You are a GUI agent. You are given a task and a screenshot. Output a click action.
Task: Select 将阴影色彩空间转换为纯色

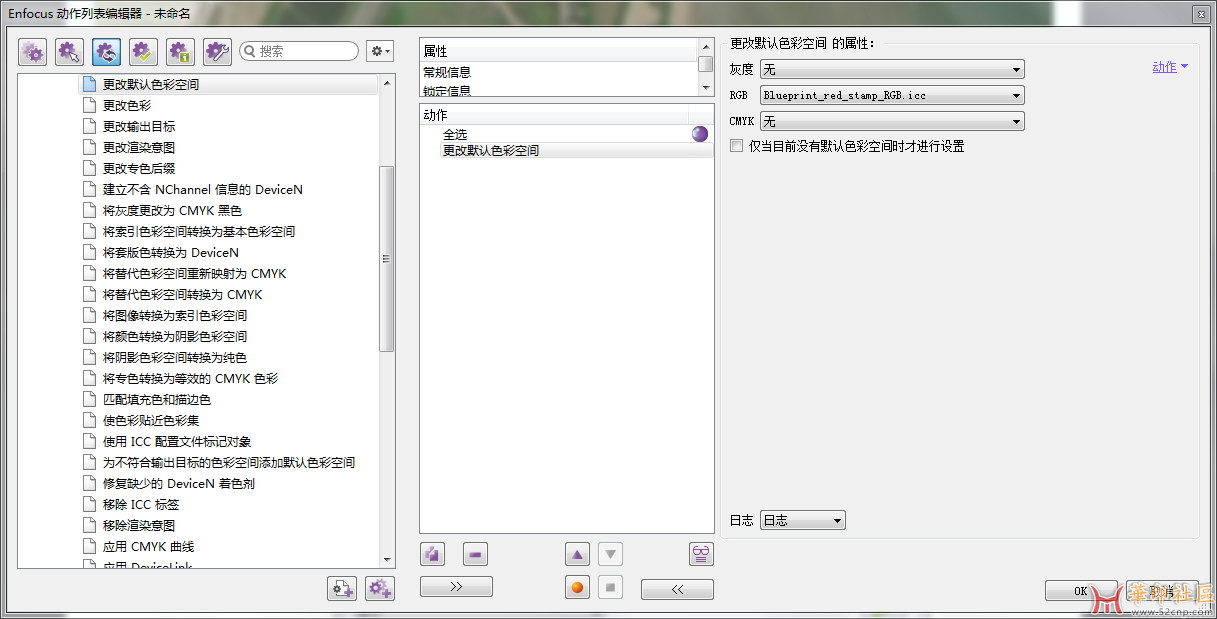tap(175, 357)
